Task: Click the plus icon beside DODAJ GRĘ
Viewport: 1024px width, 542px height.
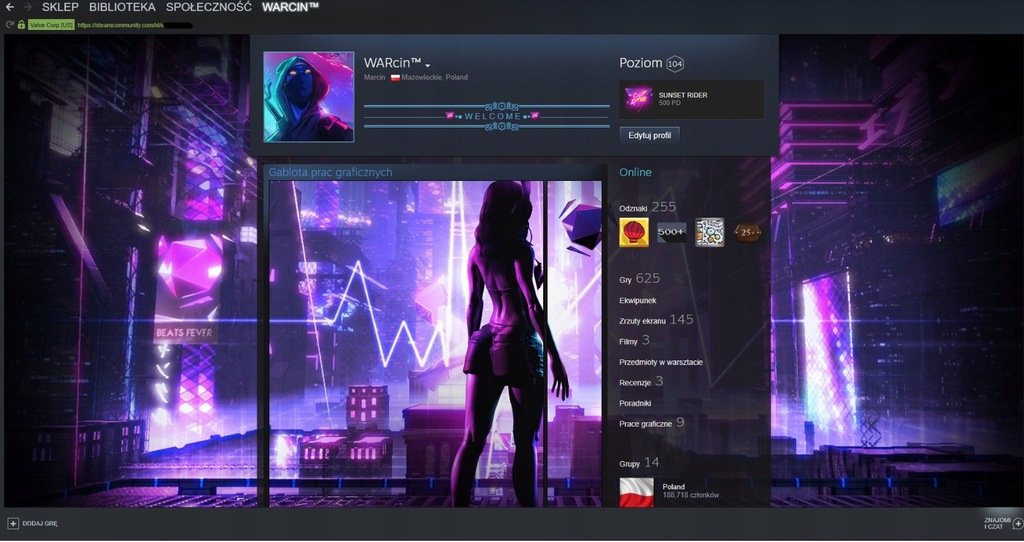Action: point(13,523)
